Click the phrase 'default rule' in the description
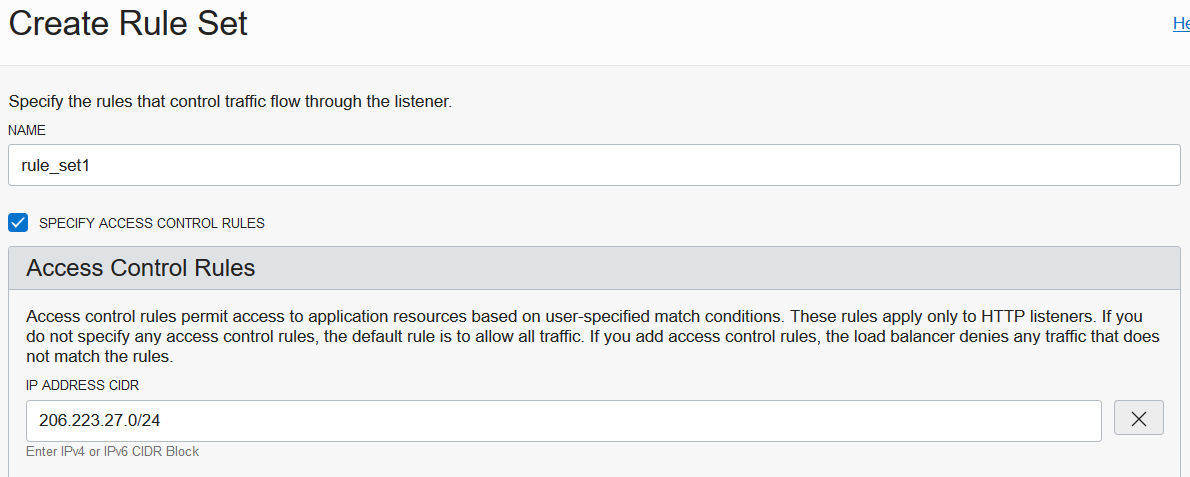 [x=395, y=336]
